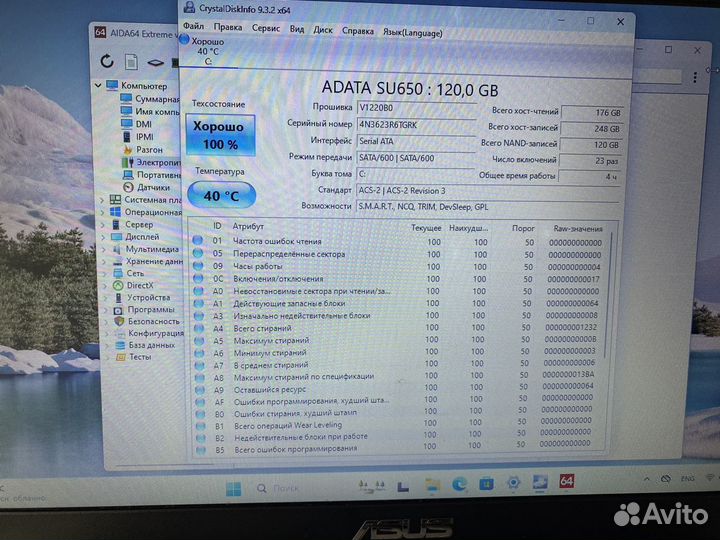Open the Справка menu
This screenshot has height=540, width=720.
(x=358, y=32)
